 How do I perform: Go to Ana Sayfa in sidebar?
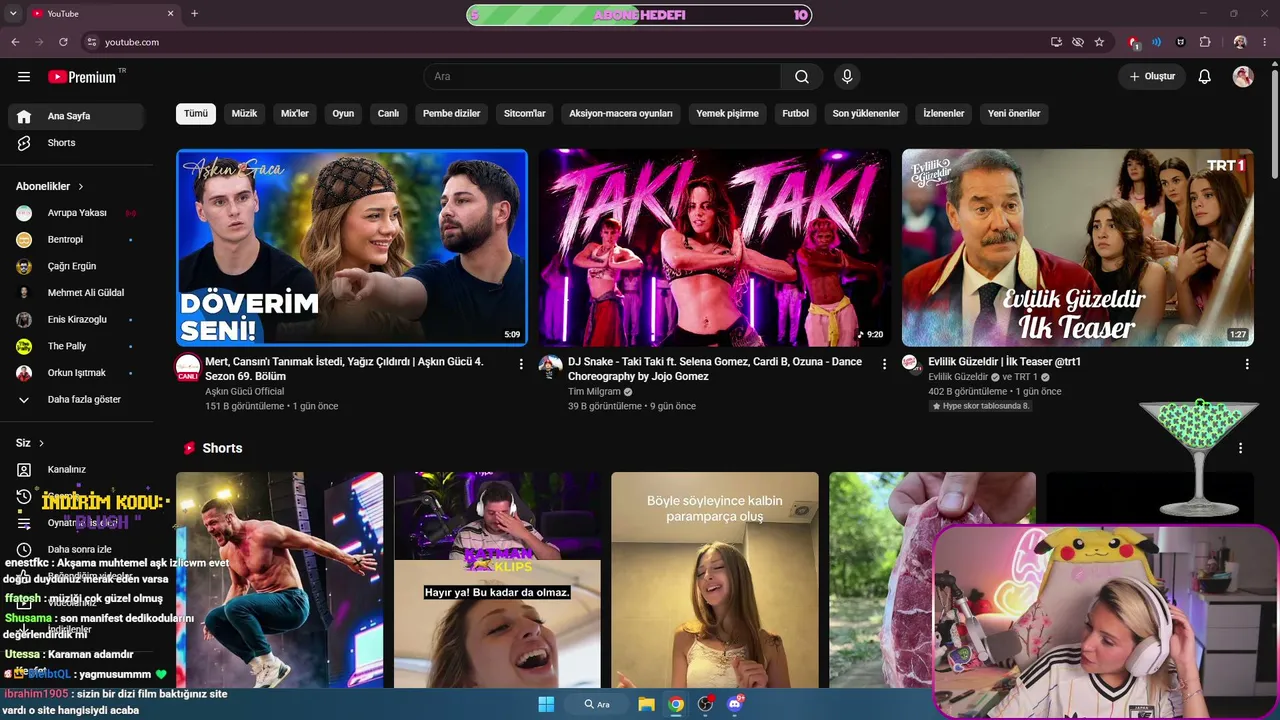click(x=76, y=116)
